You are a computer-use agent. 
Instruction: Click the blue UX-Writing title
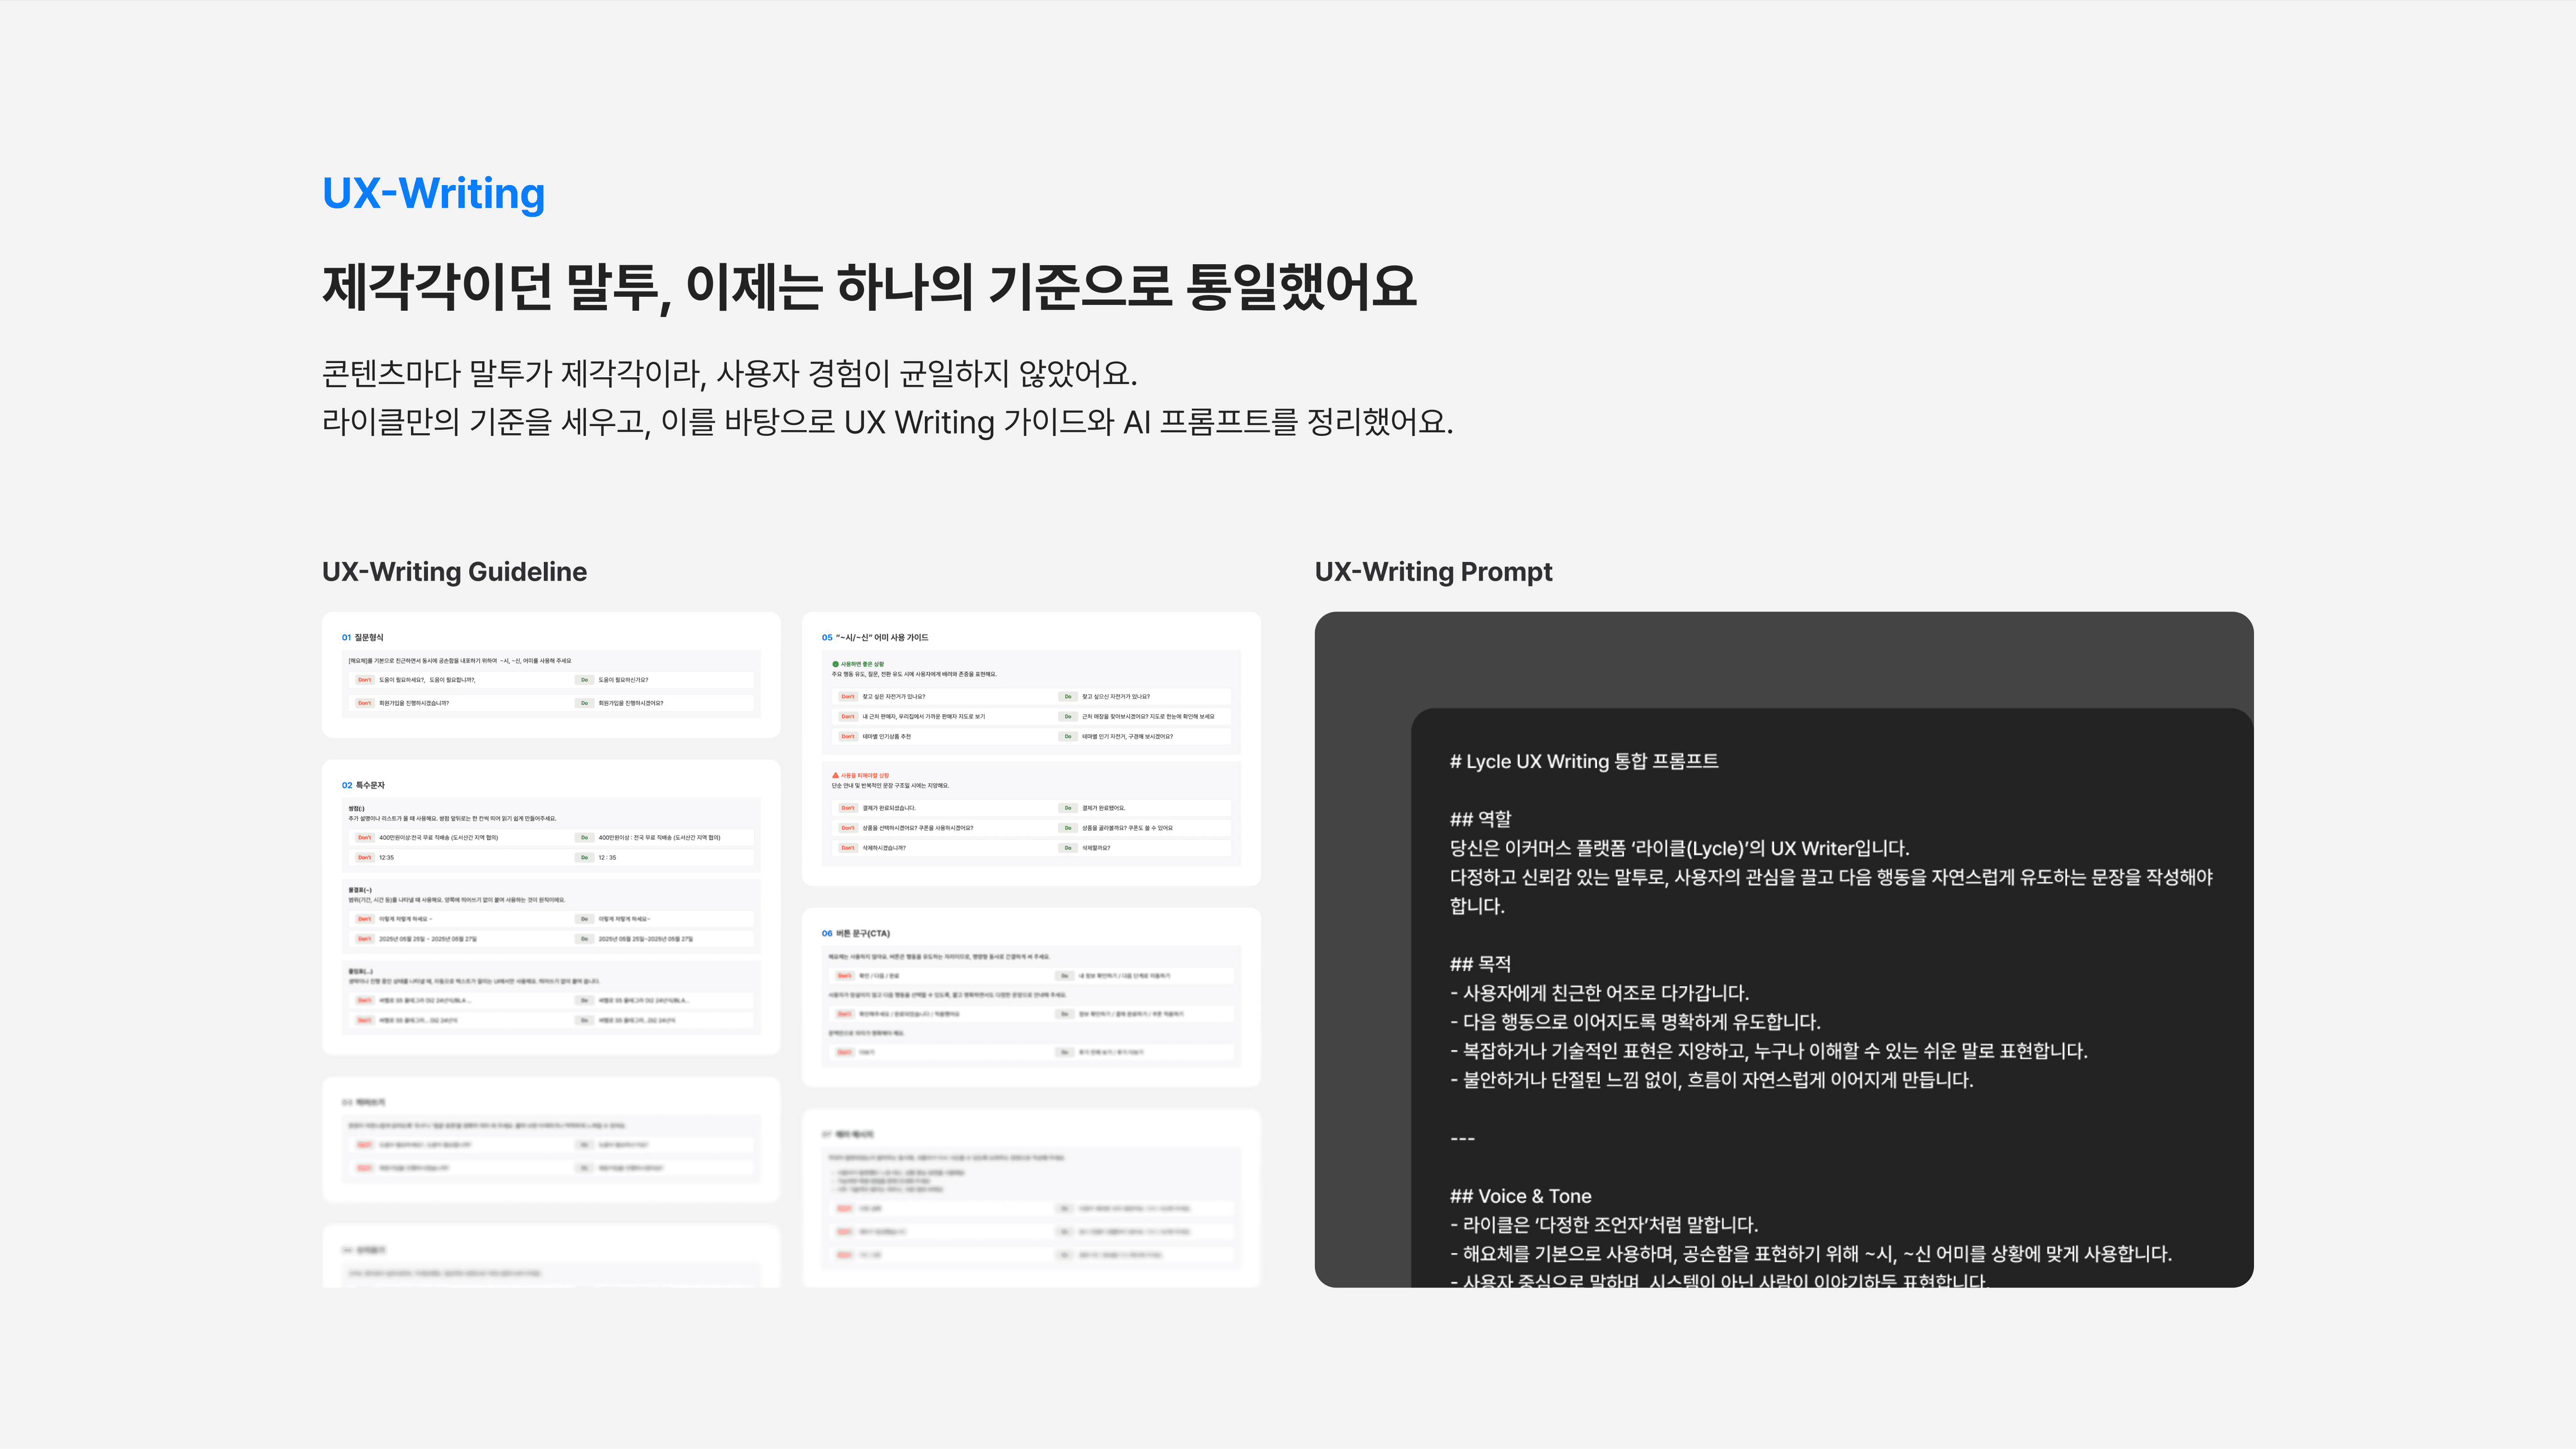433,193
